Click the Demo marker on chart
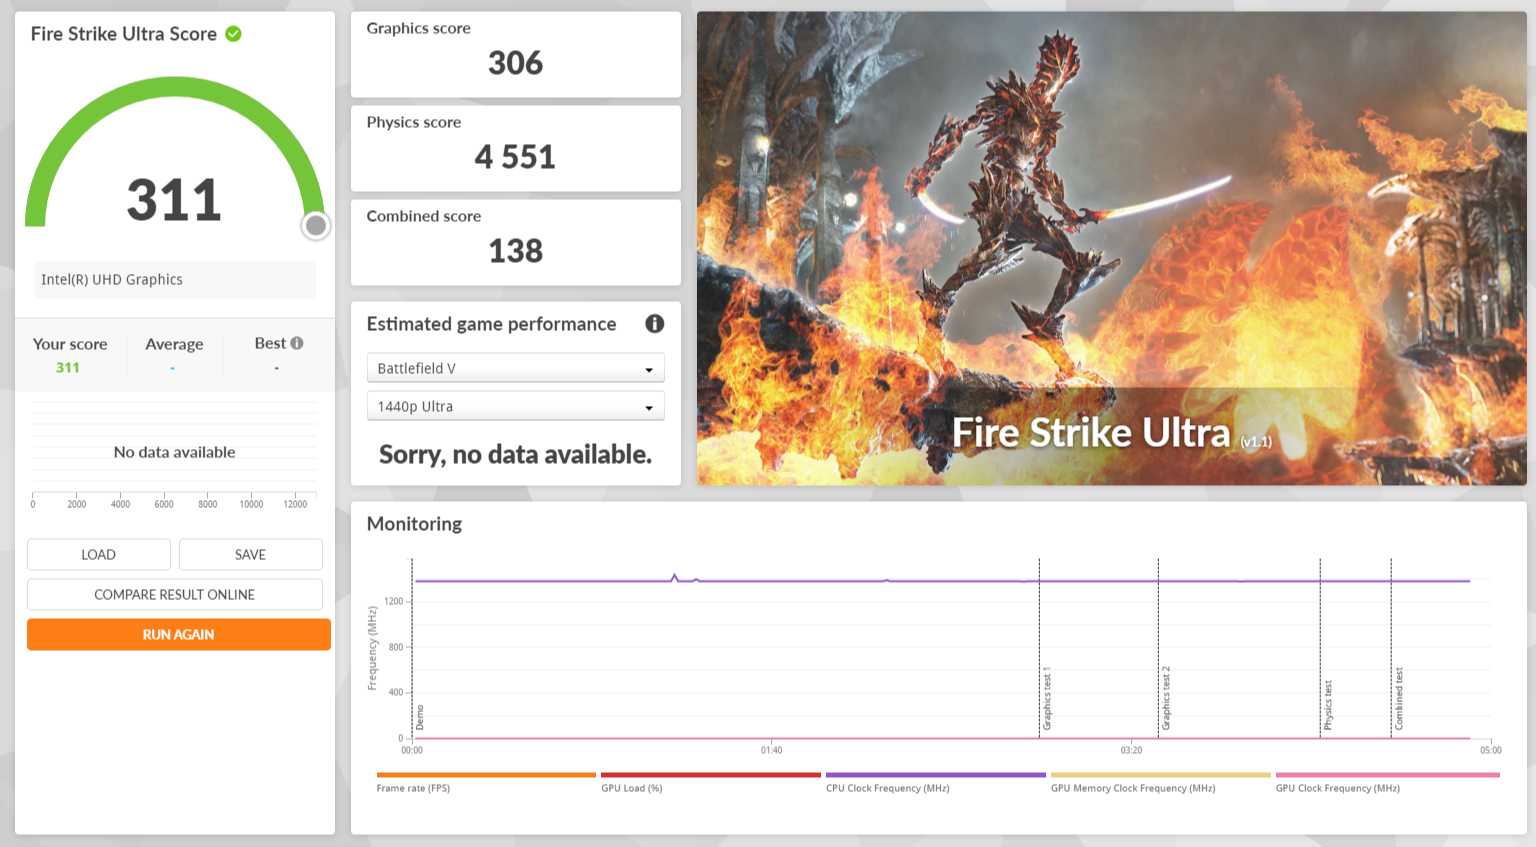The width and height of the screenshot is (1536, 847). click(420, 718)
